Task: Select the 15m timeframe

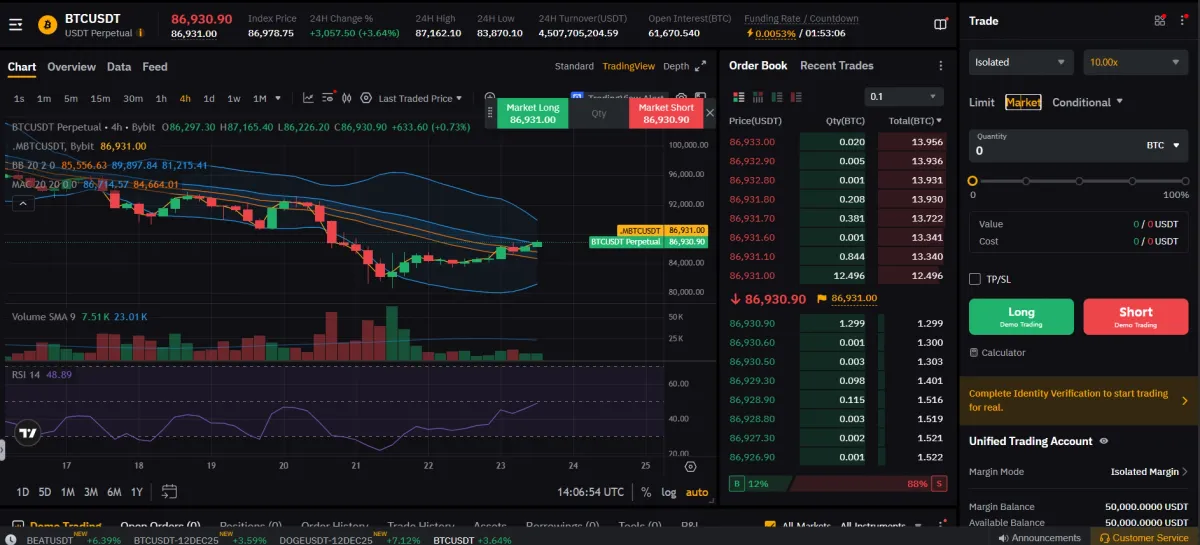Action: tap(100, 98)
